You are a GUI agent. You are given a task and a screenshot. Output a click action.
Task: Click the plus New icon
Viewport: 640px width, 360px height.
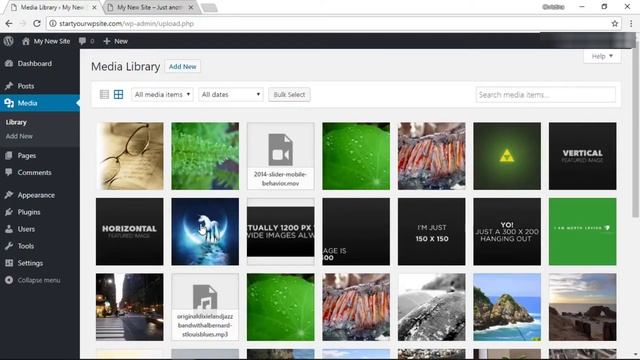pyautogui.click(x=107, y=41)
